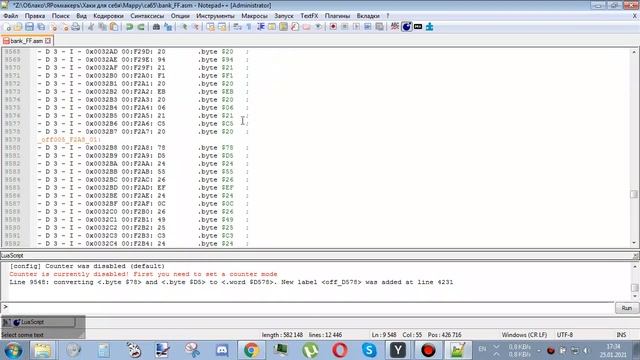This screenshot has width=640, height=360.
Task: Click the INS mode status indicator
Action: pyautogui.click(x=621, y=335)
